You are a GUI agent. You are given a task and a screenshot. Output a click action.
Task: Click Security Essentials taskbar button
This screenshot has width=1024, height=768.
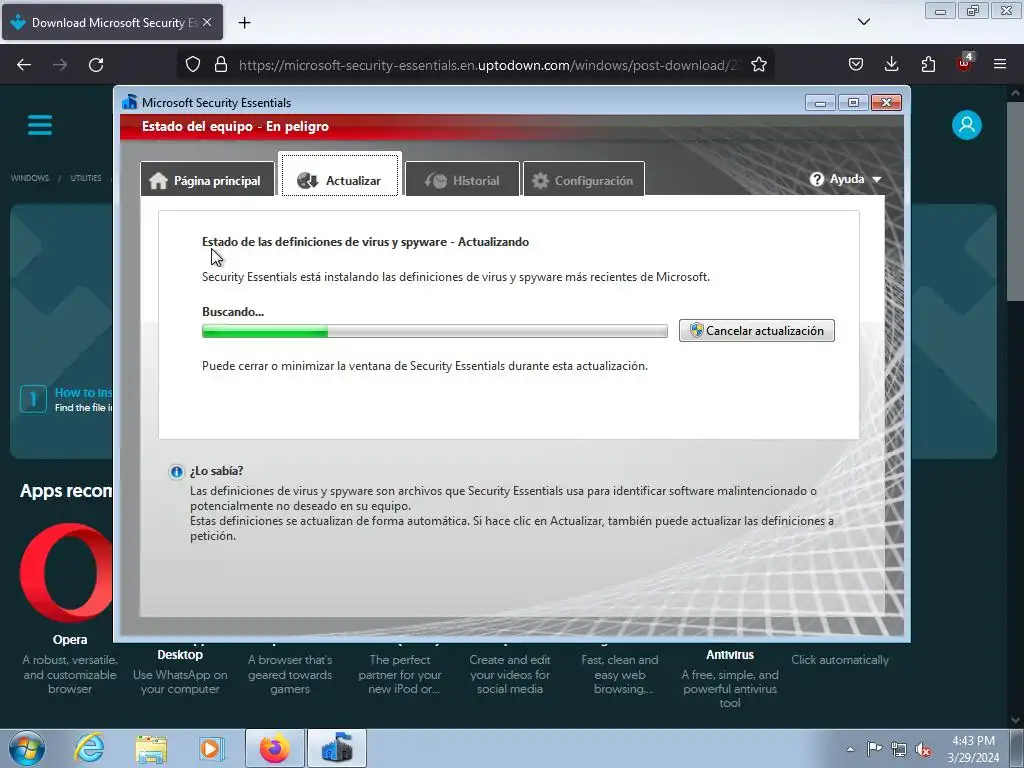337,748
